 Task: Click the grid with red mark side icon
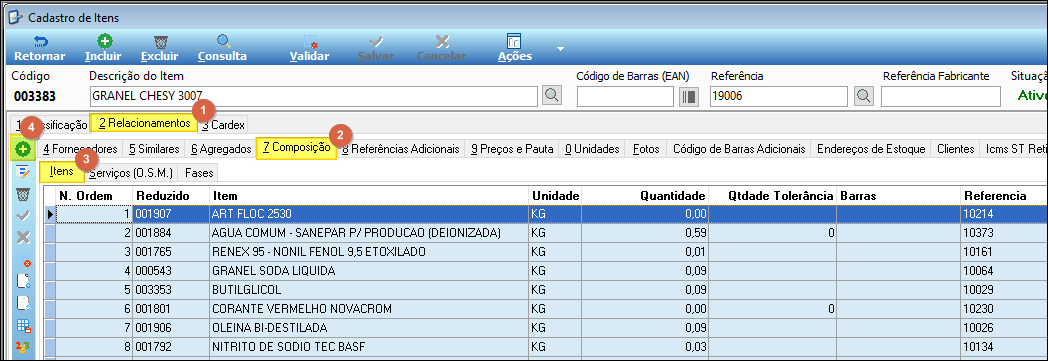(x=23, y=259)
